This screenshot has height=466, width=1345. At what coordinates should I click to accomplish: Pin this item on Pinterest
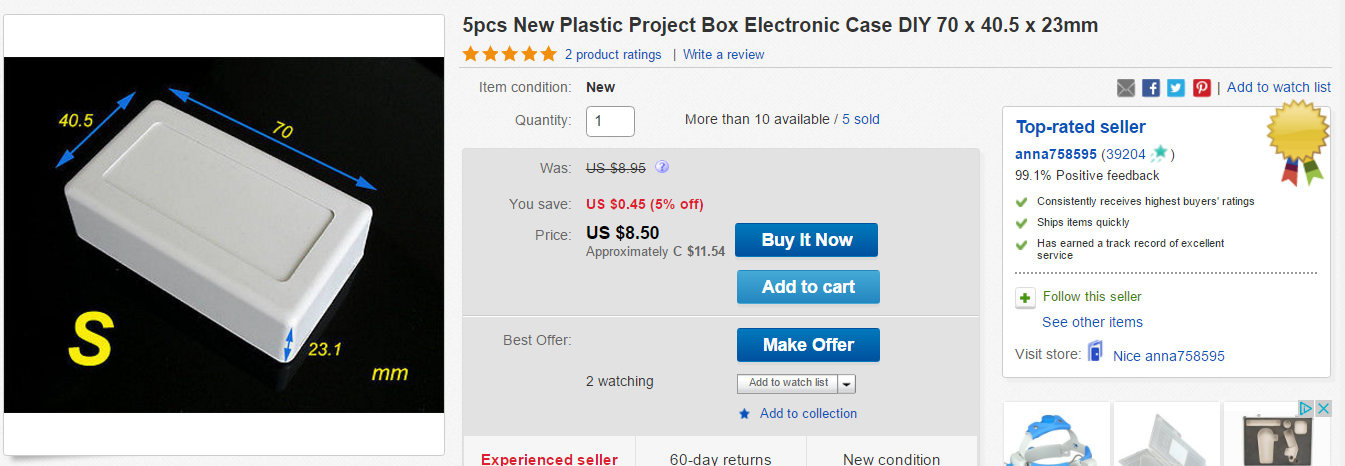(x=1201, y=88)
